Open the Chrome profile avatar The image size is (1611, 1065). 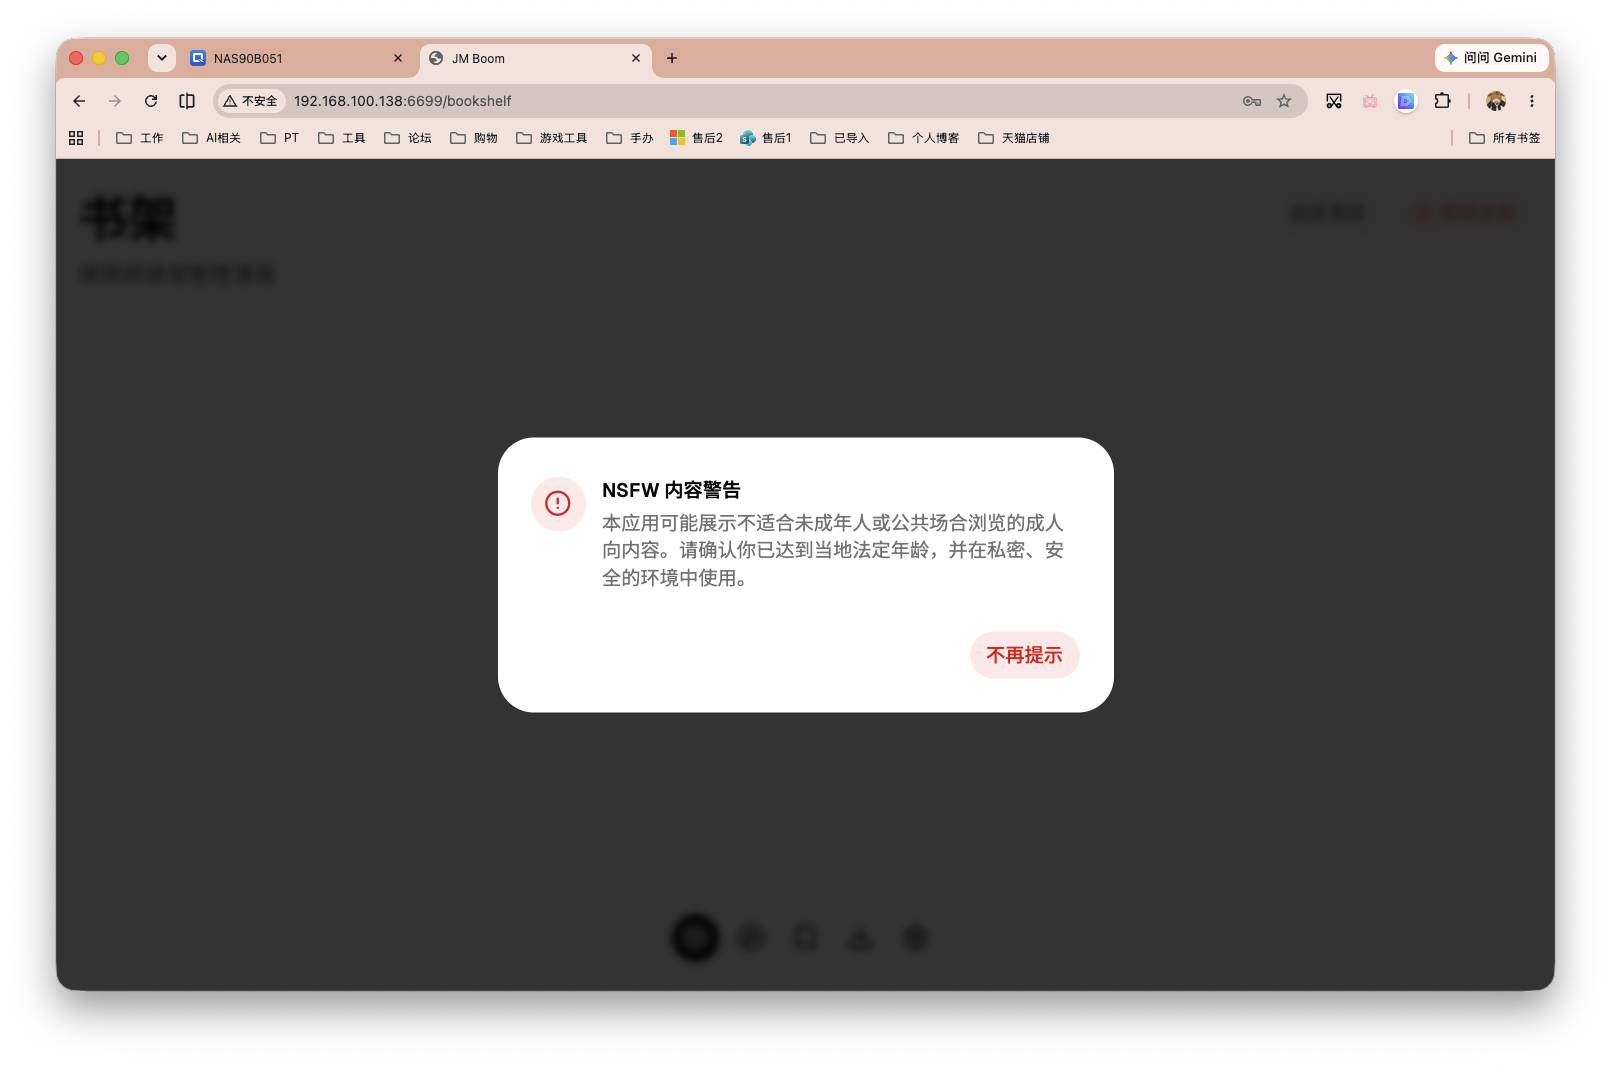coord(1496,101)
